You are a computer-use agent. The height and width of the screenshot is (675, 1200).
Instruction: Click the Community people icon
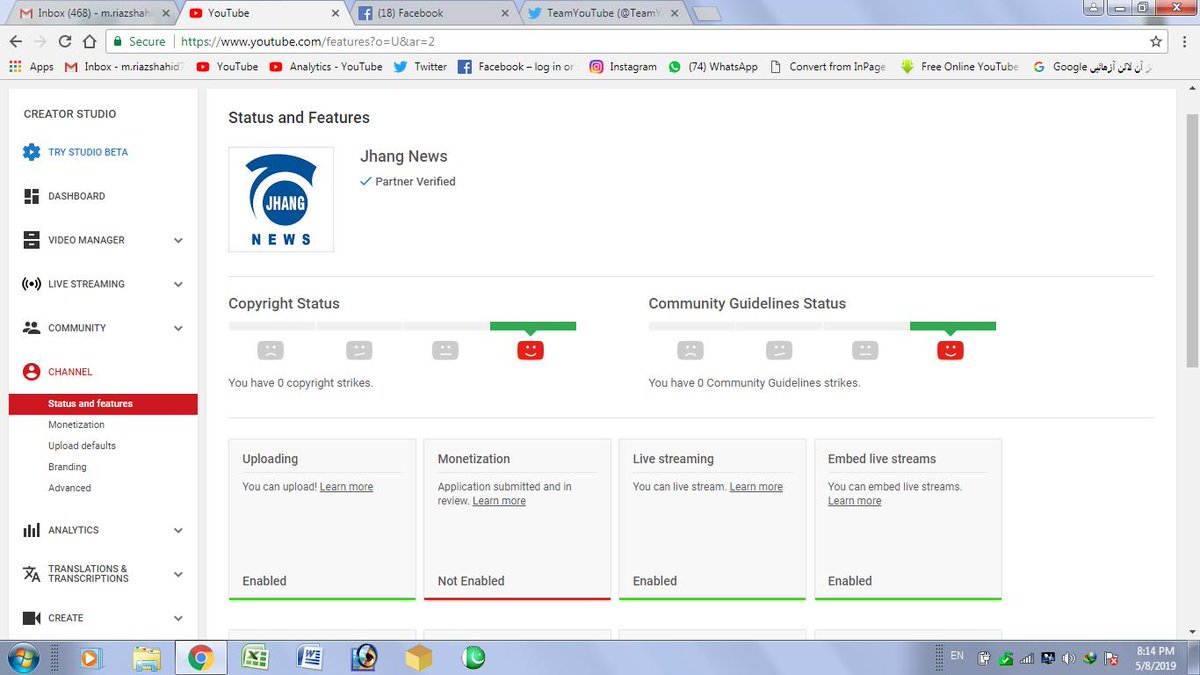click(x=31, y=328)
